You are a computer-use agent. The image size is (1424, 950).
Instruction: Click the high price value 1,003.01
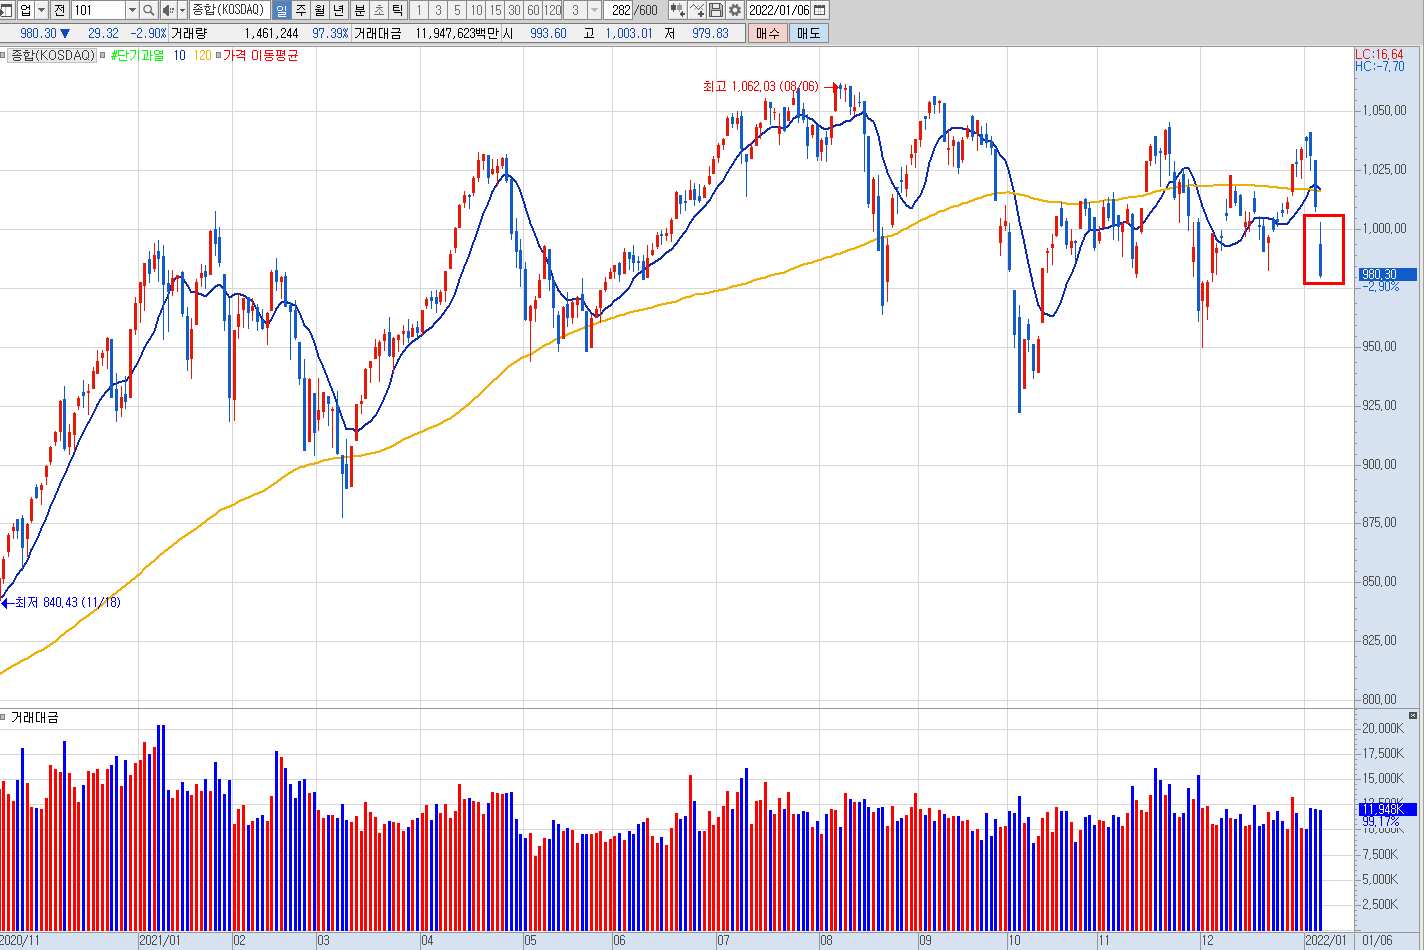[628, 33]
